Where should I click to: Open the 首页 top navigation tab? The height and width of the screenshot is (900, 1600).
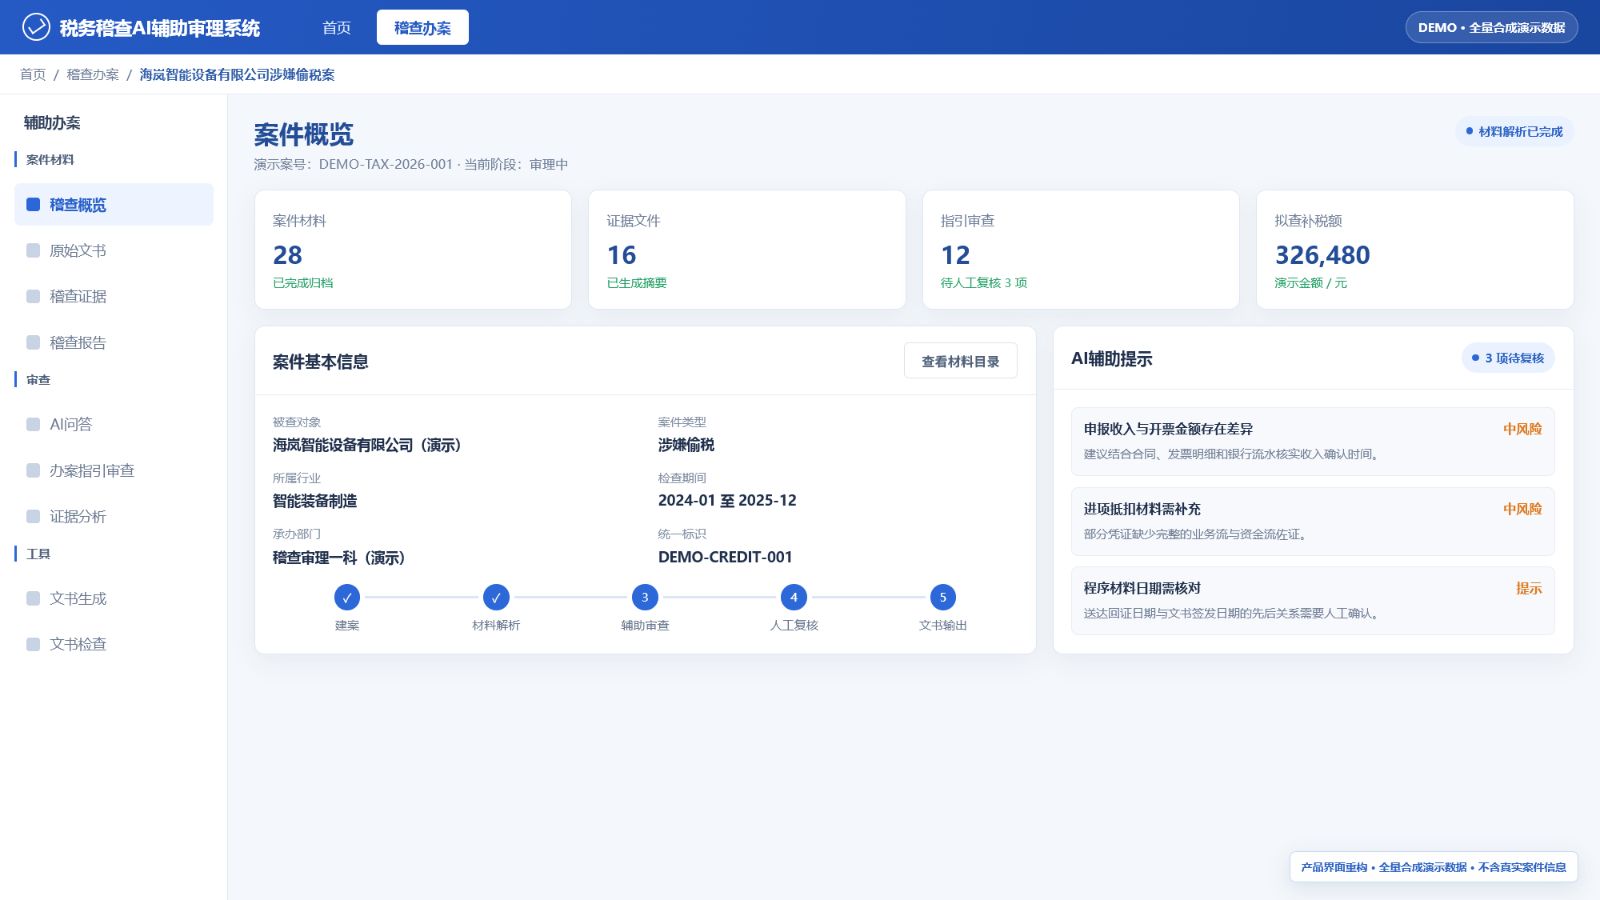(336, 27)
